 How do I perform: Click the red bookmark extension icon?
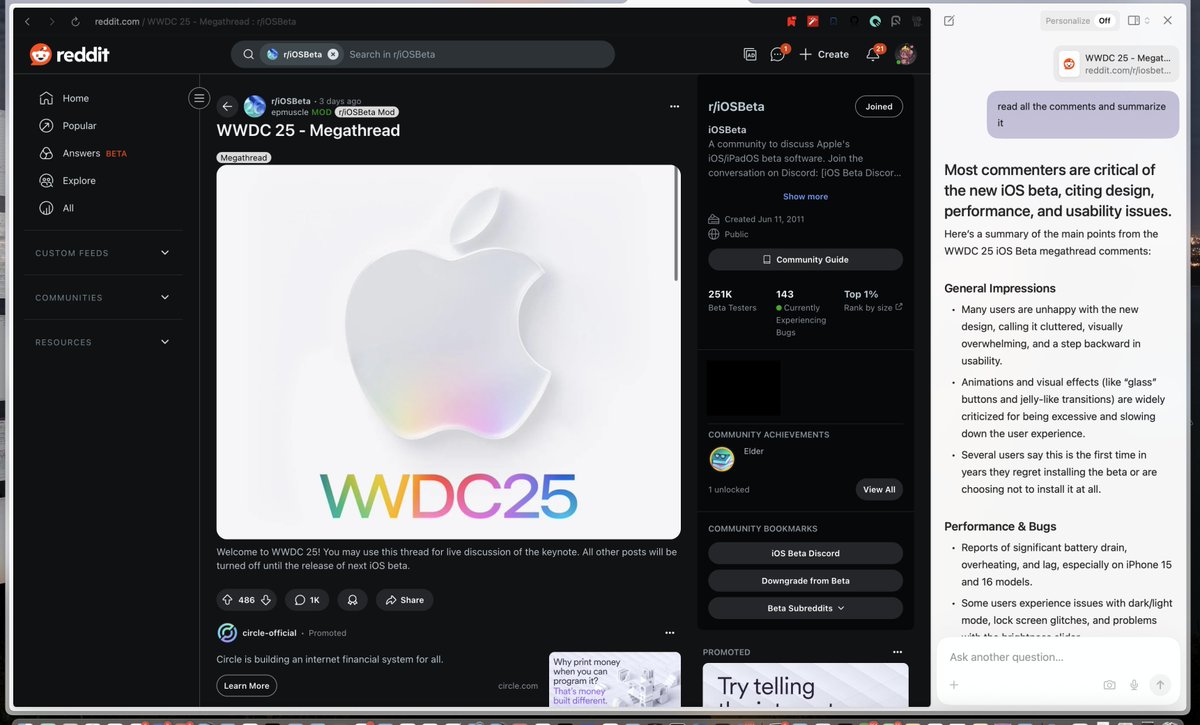791,21
